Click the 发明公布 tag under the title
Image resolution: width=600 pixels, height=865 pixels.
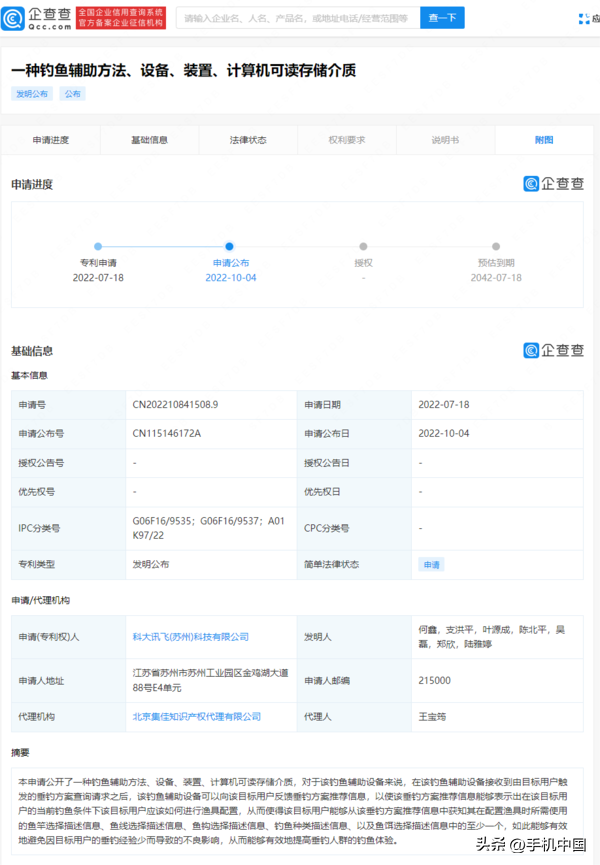(x=32, y=94)
